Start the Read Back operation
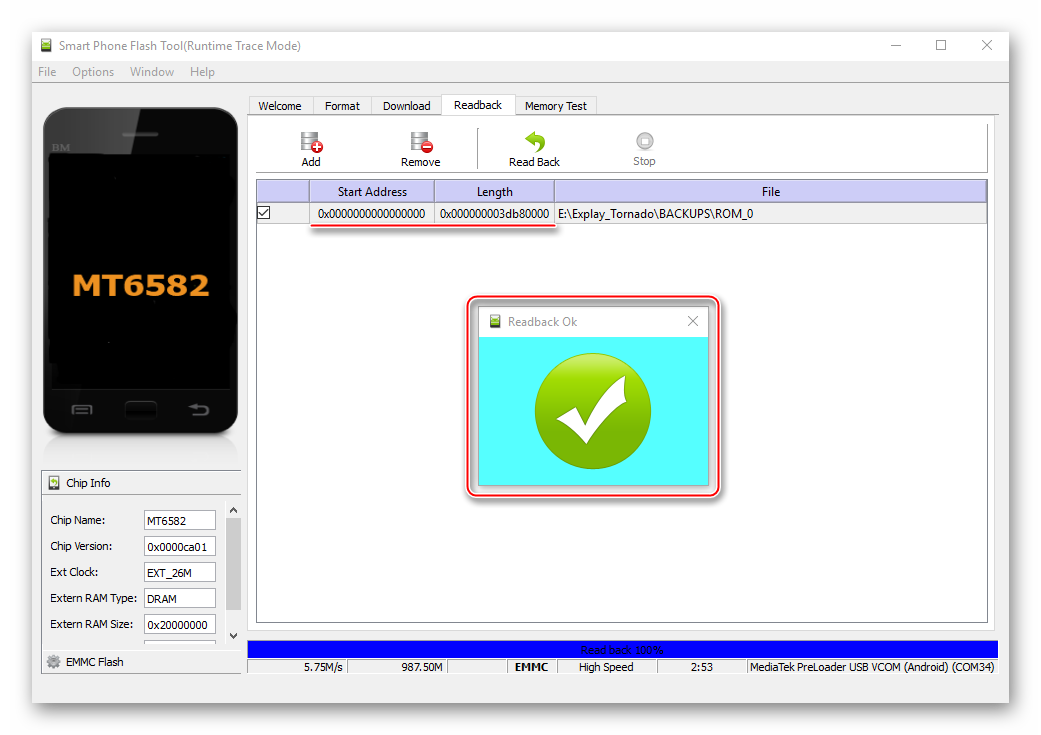Viewport: 1041px width, 735px height. click(x=534, y=149)
